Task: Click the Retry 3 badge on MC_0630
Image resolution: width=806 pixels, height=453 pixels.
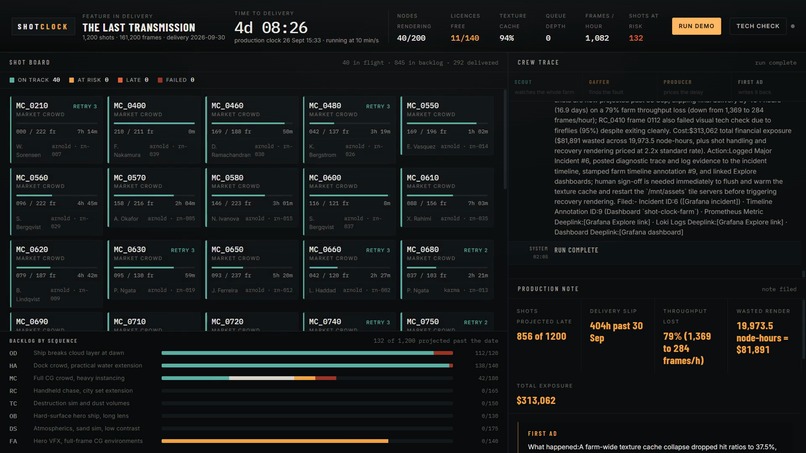Action: 182,250
